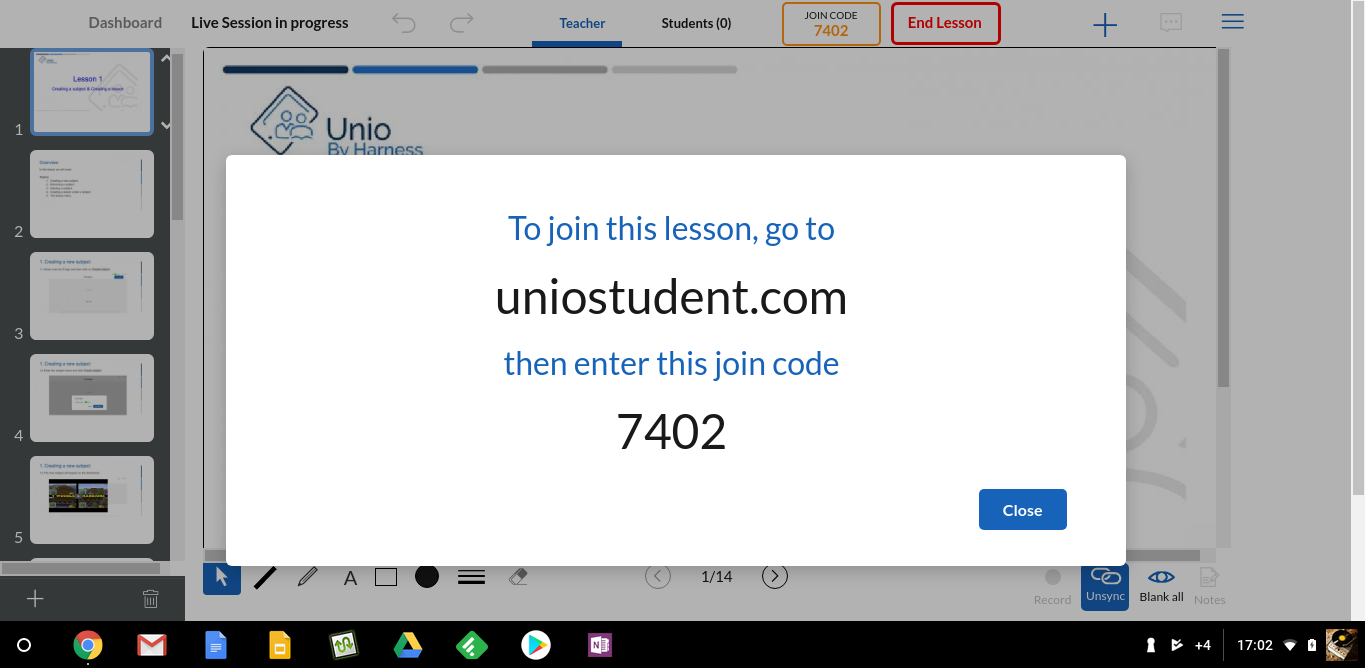This screenshot has height=668, width=1365.
Task: Toggle Blank all student screens
Action: click(1161, 585)
